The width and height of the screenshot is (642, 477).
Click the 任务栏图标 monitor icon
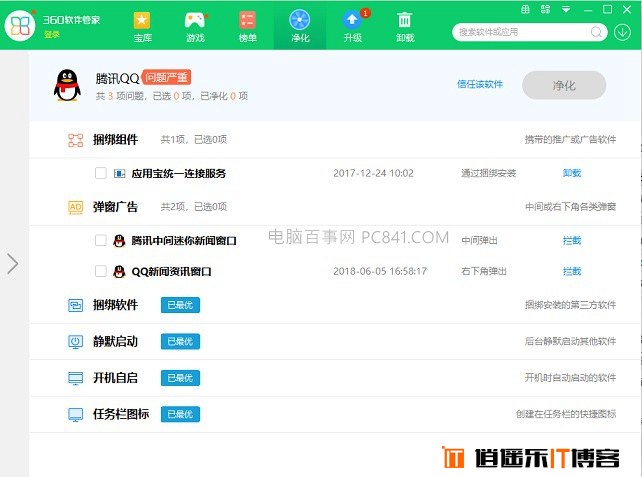click(x=75, y=414)
